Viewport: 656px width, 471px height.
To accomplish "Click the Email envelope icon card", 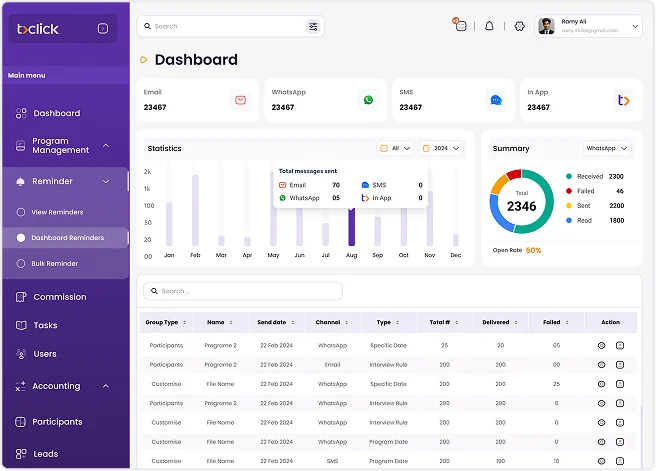I will (240, 100).
